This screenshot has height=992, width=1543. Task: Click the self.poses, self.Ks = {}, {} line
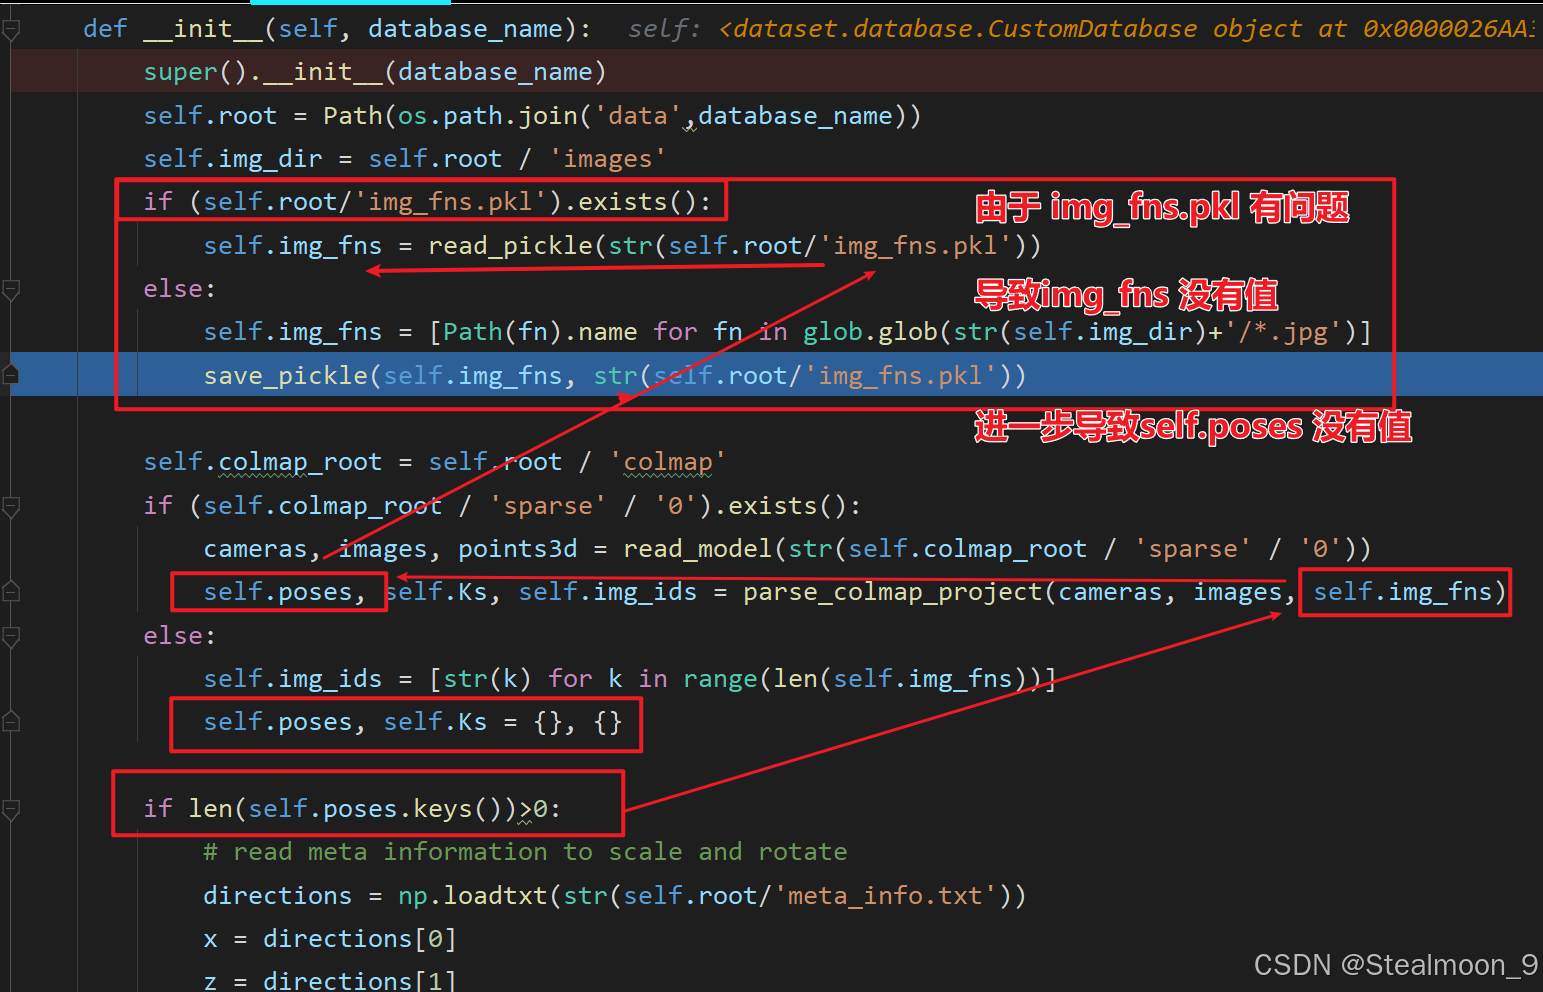[413, 722]
